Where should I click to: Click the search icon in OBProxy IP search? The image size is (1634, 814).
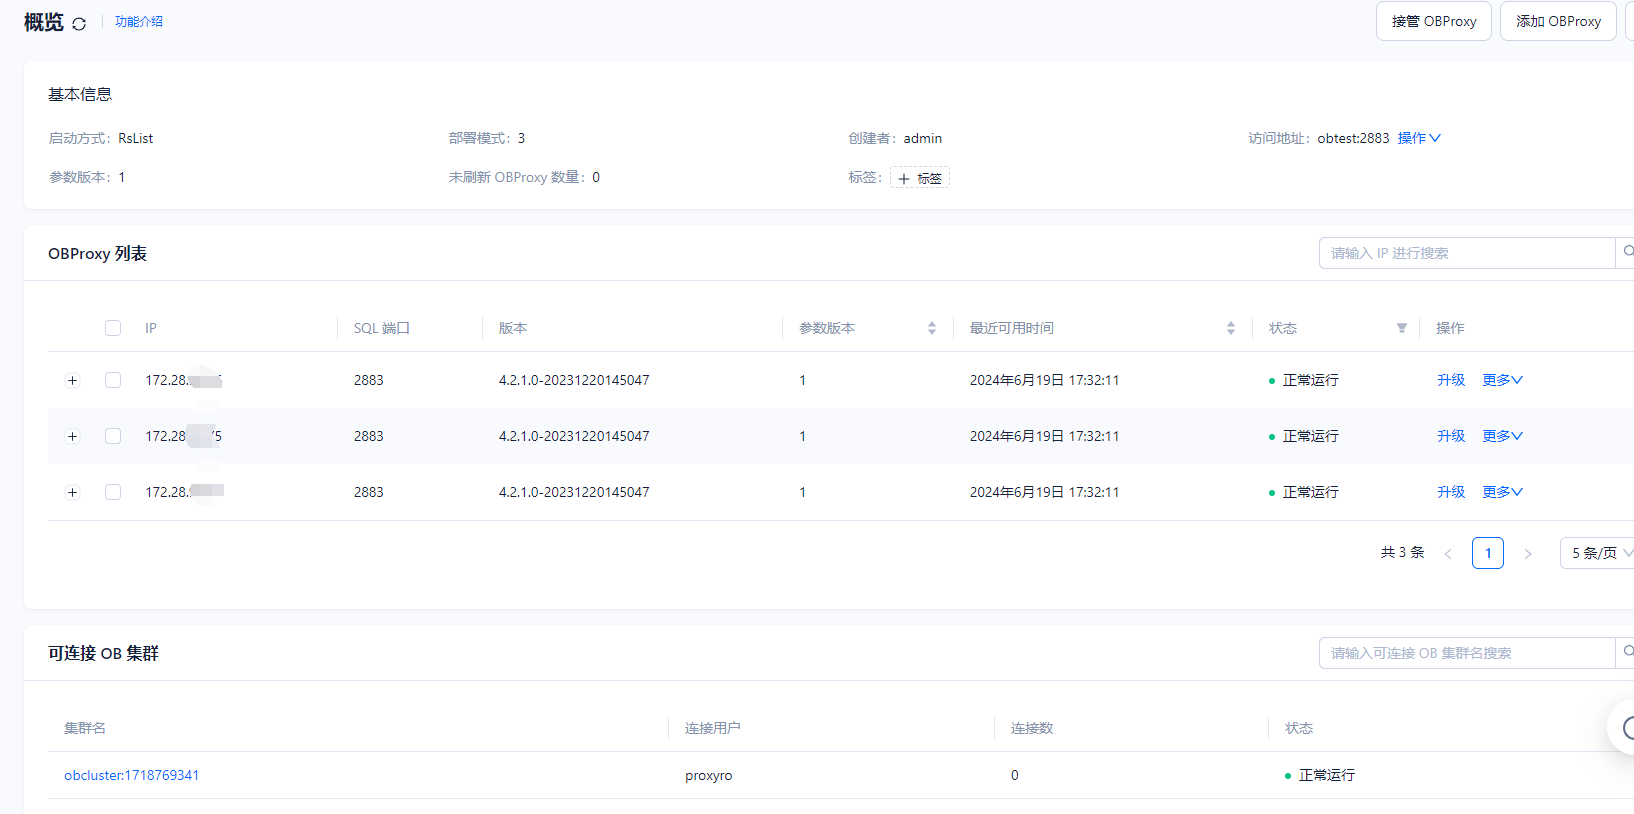(1626, 252)
